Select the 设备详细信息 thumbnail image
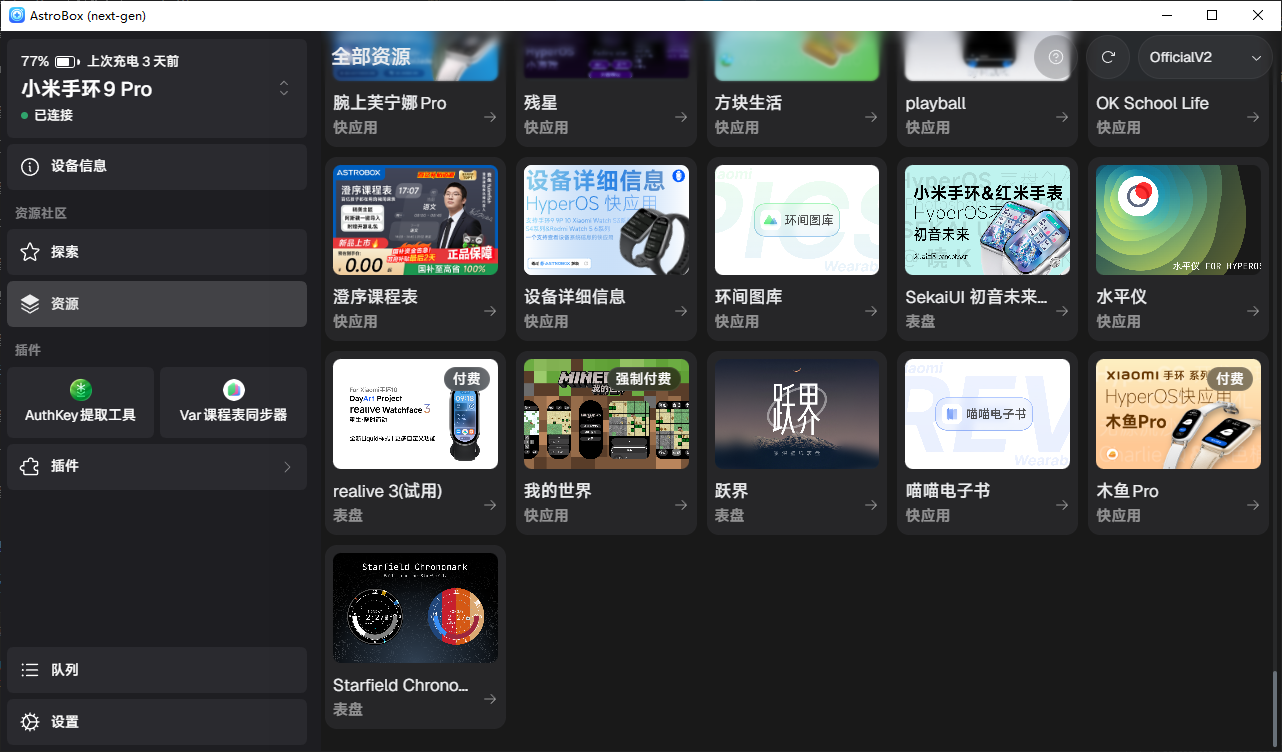This screenshot has height=752, width=1282. pyautogui.click(x=606, y=220)
